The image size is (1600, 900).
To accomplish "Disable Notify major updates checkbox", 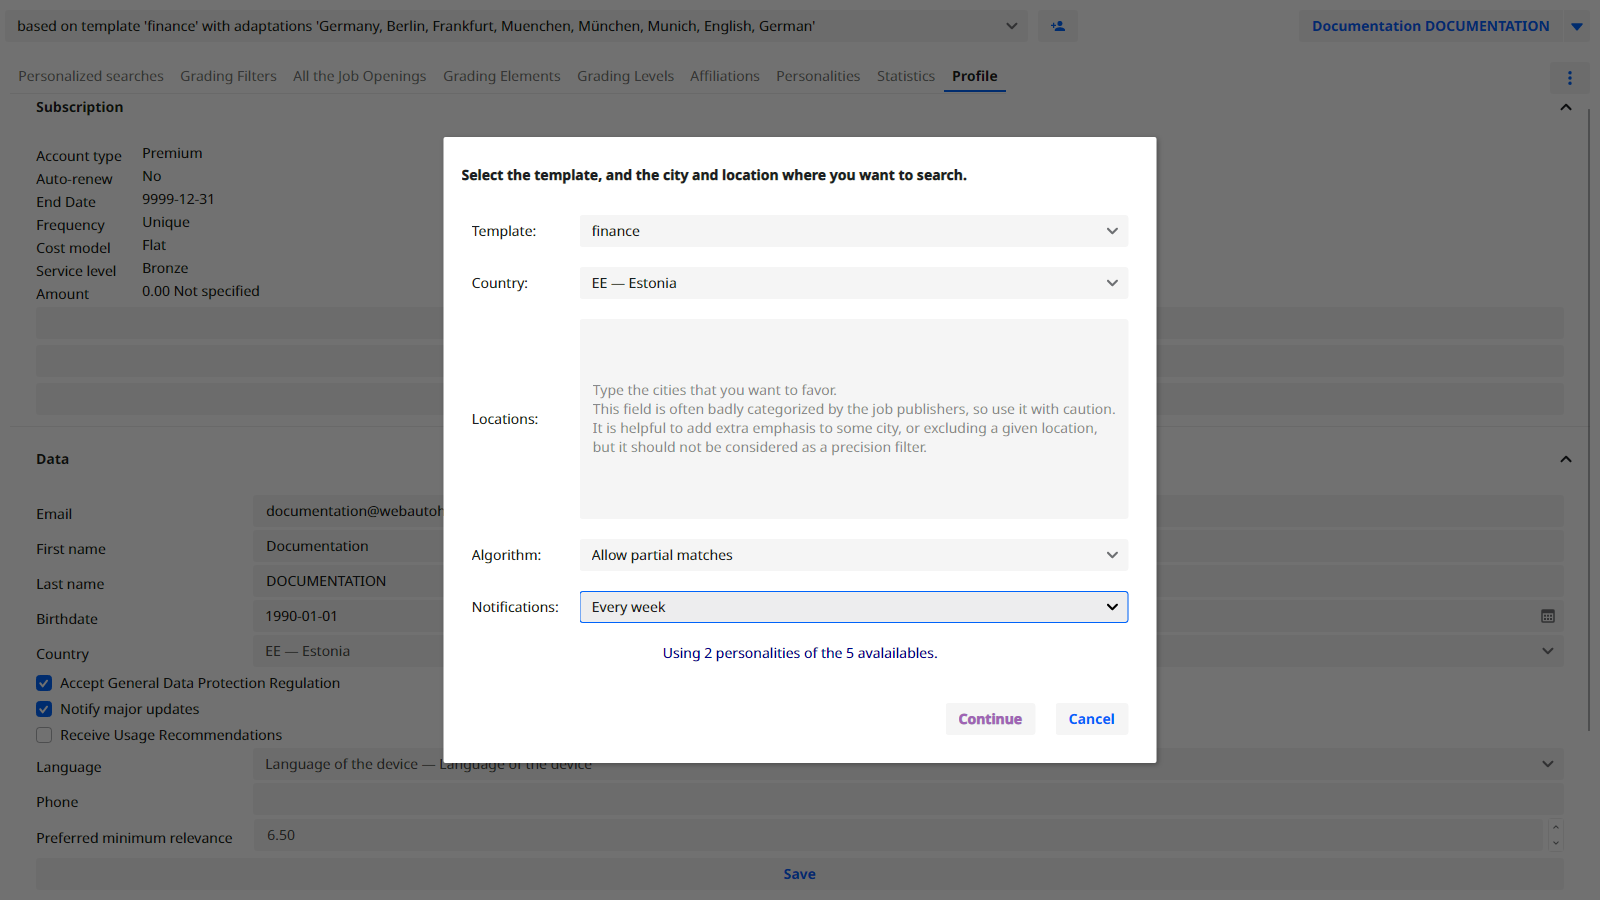I will click(44, 709).
